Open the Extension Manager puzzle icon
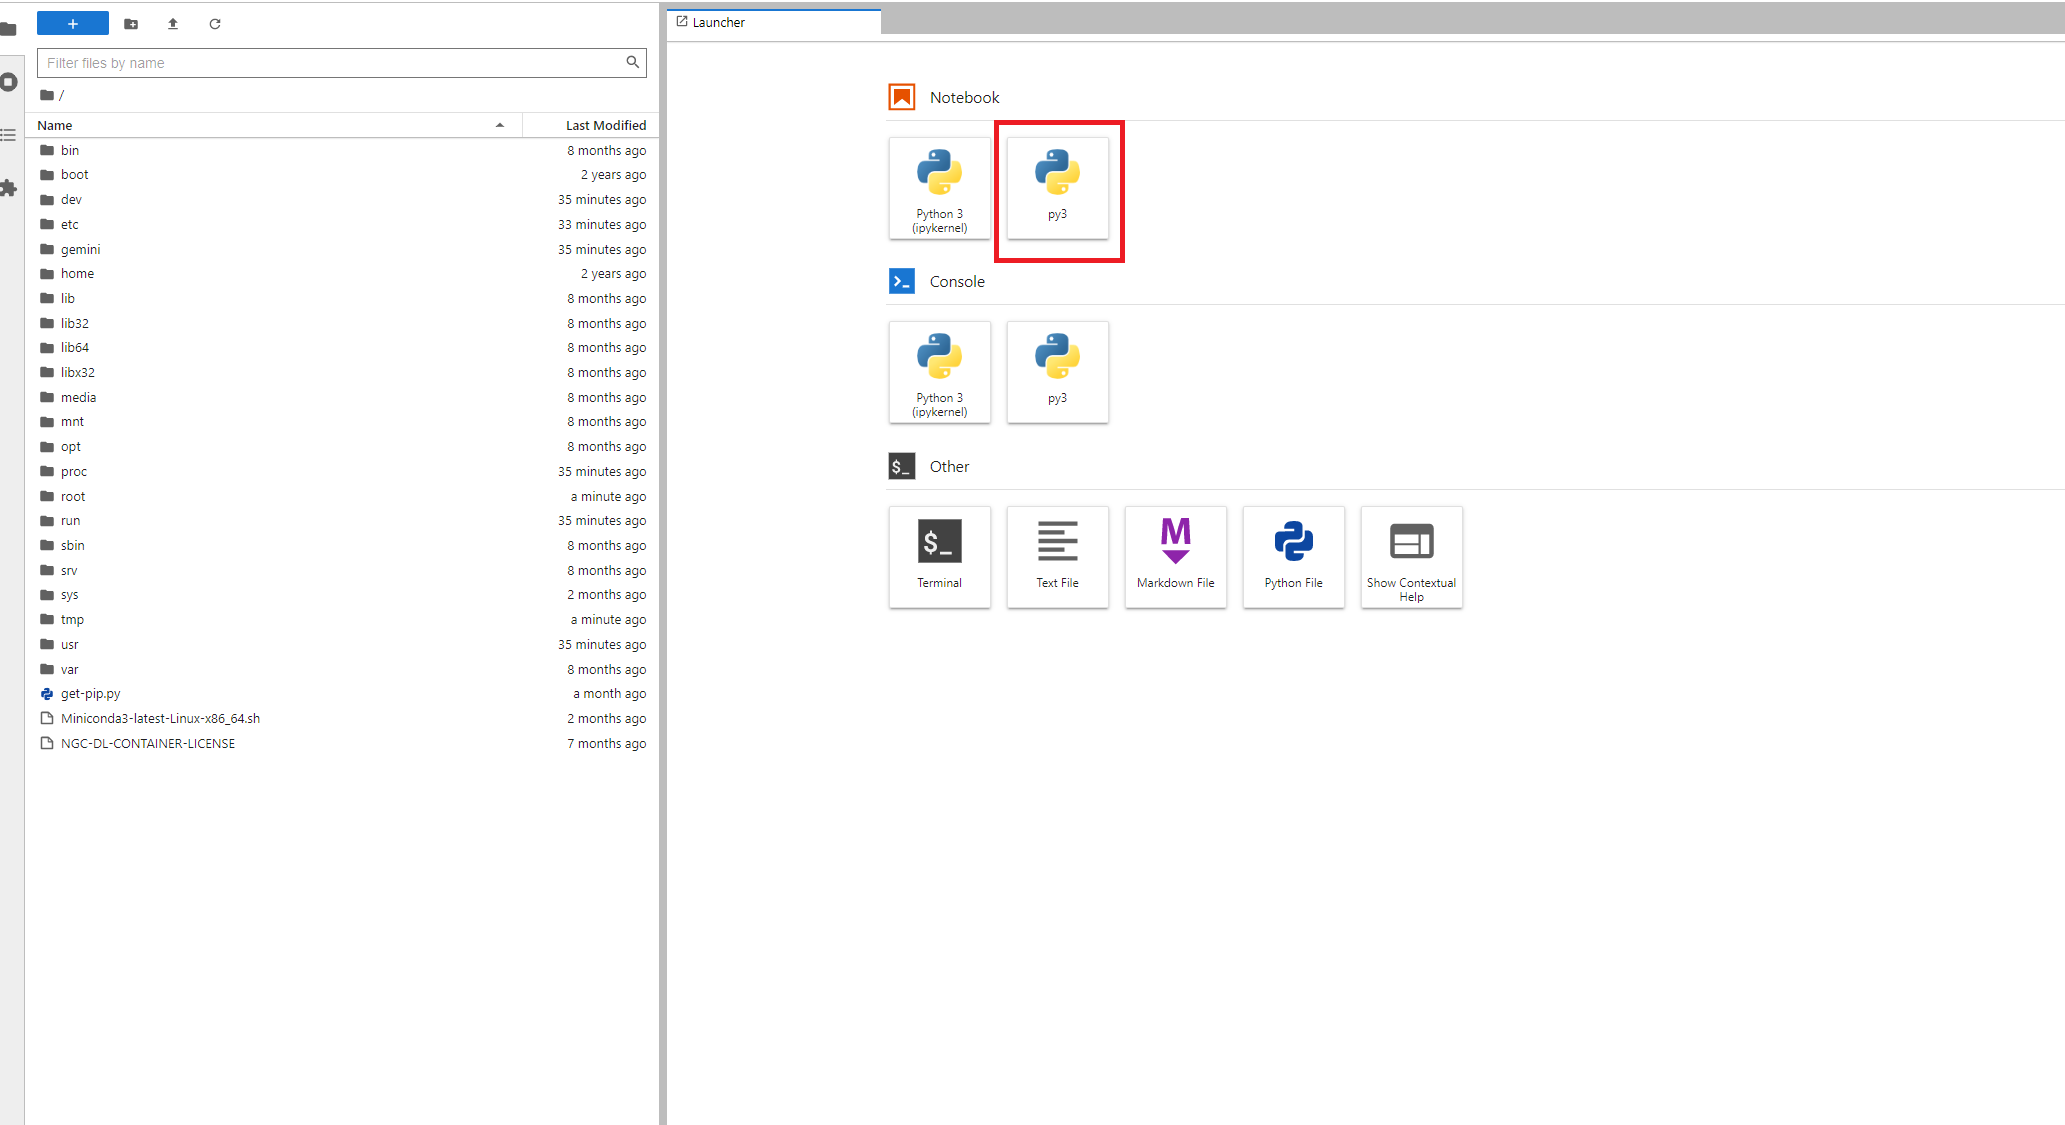 tap(9, 187)
